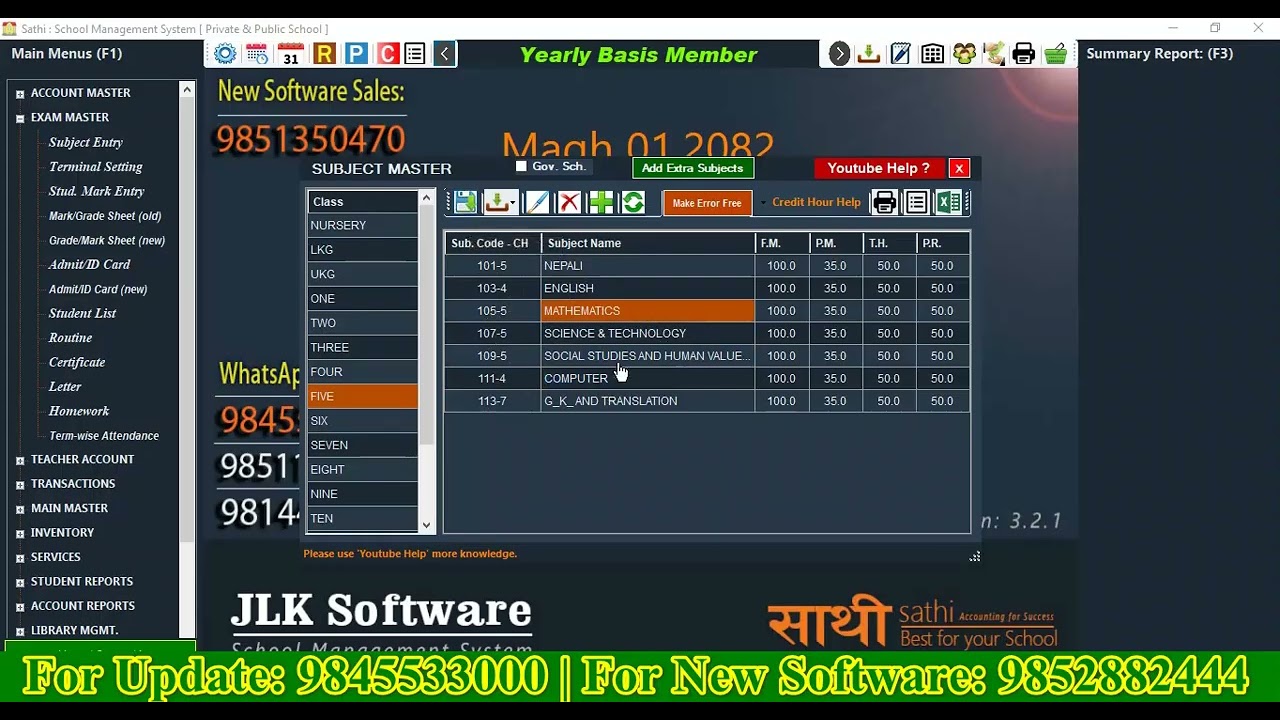Open small dropdown arrow before Credit Hour Help

[763, 203]
